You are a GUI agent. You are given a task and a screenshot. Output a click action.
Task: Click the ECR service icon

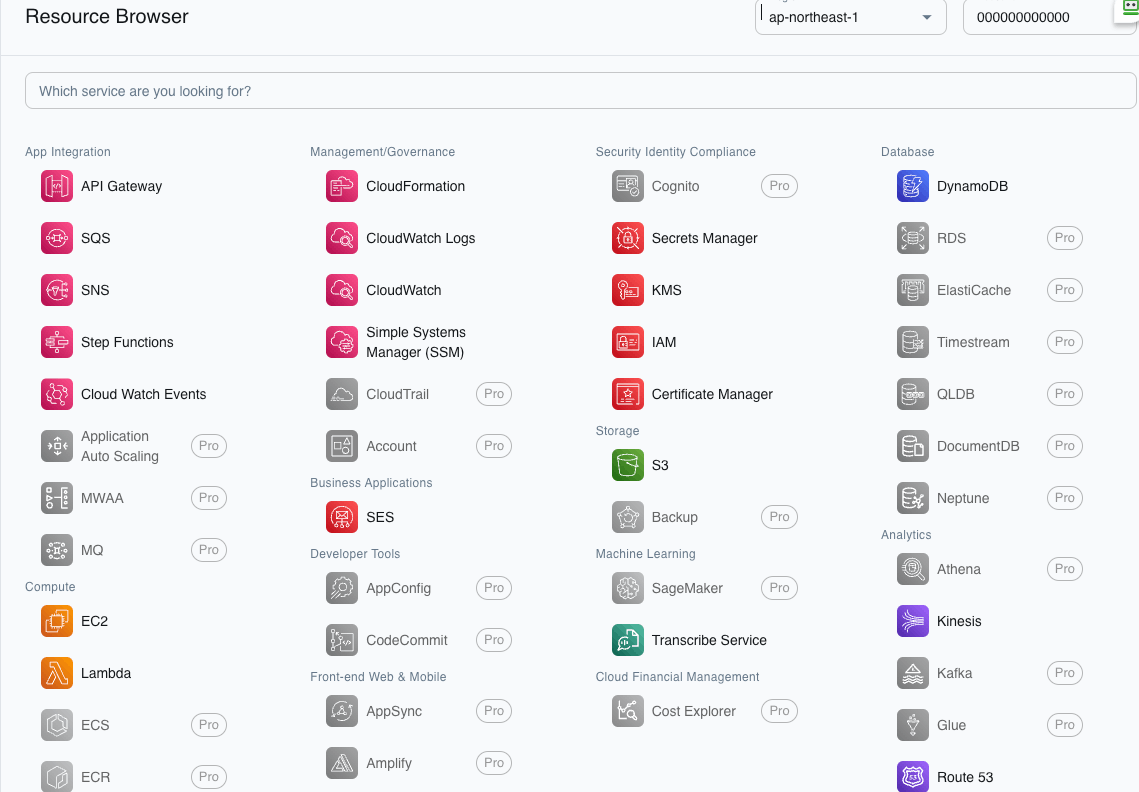[x=57, y=776]
